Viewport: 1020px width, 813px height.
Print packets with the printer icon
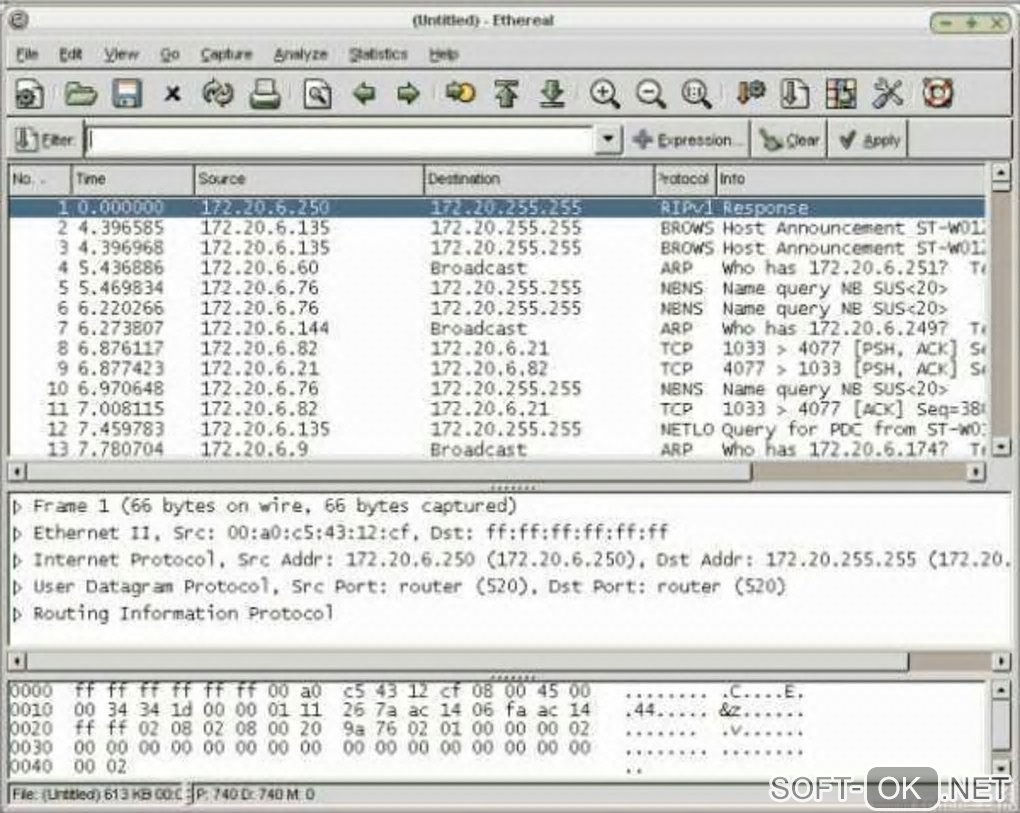(265, 94)
